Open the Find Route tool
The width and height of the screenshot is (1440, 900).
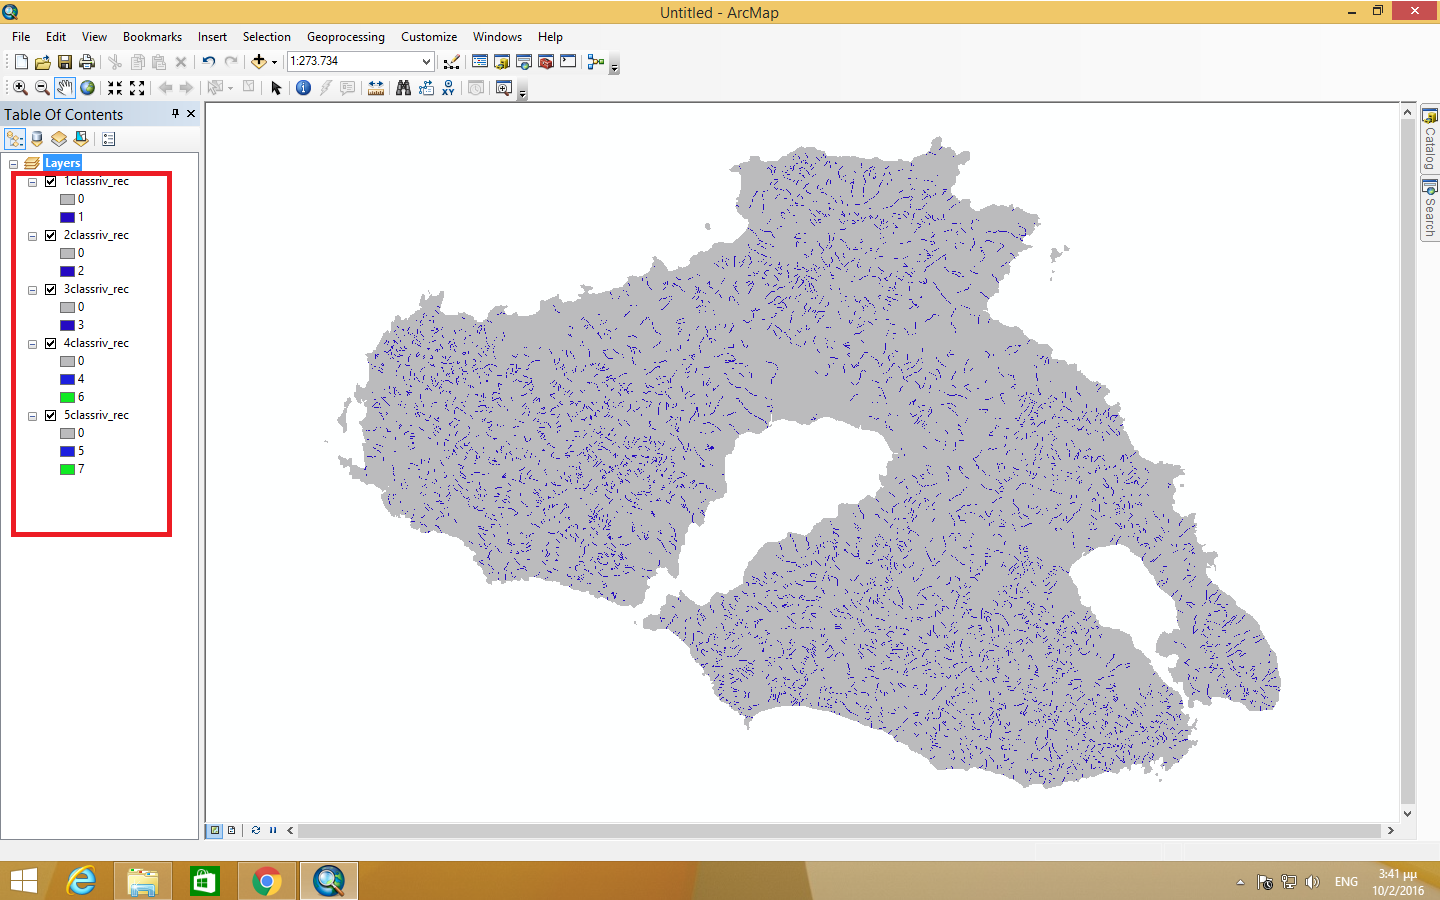tap(426, 88)
